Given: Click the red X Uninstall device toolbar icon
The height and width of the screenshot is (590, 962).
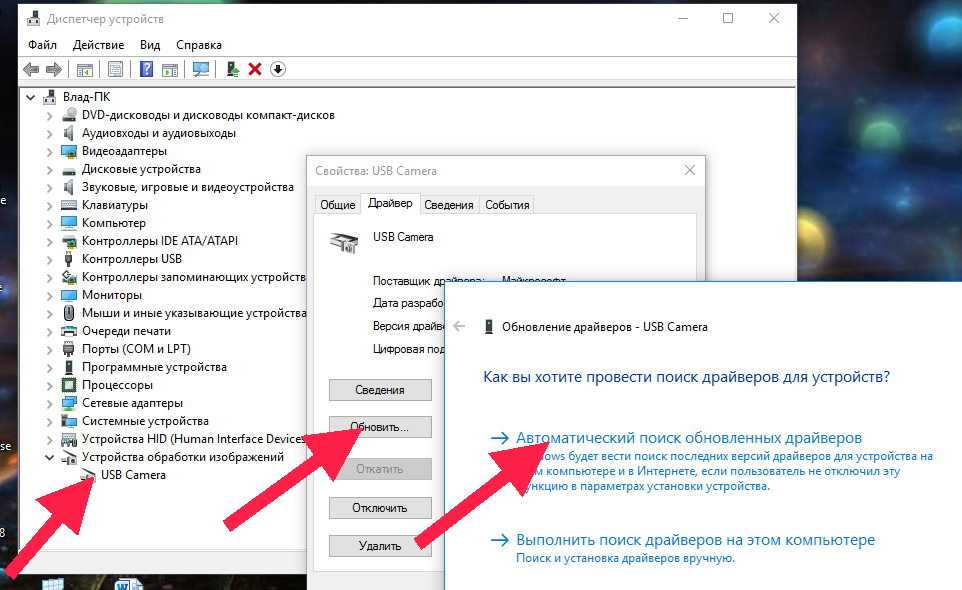Looking at the screenshot, I should 255,69.
